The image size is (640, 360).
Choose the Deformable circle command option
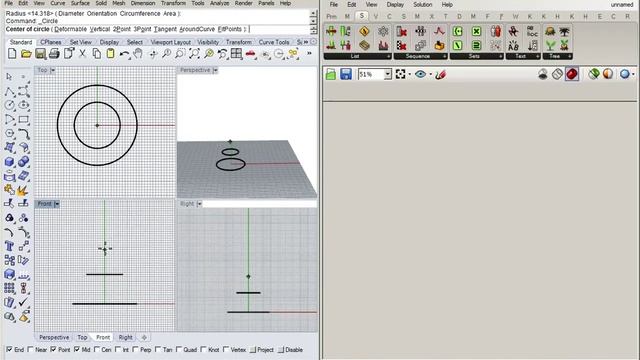[x=71, y=29]
